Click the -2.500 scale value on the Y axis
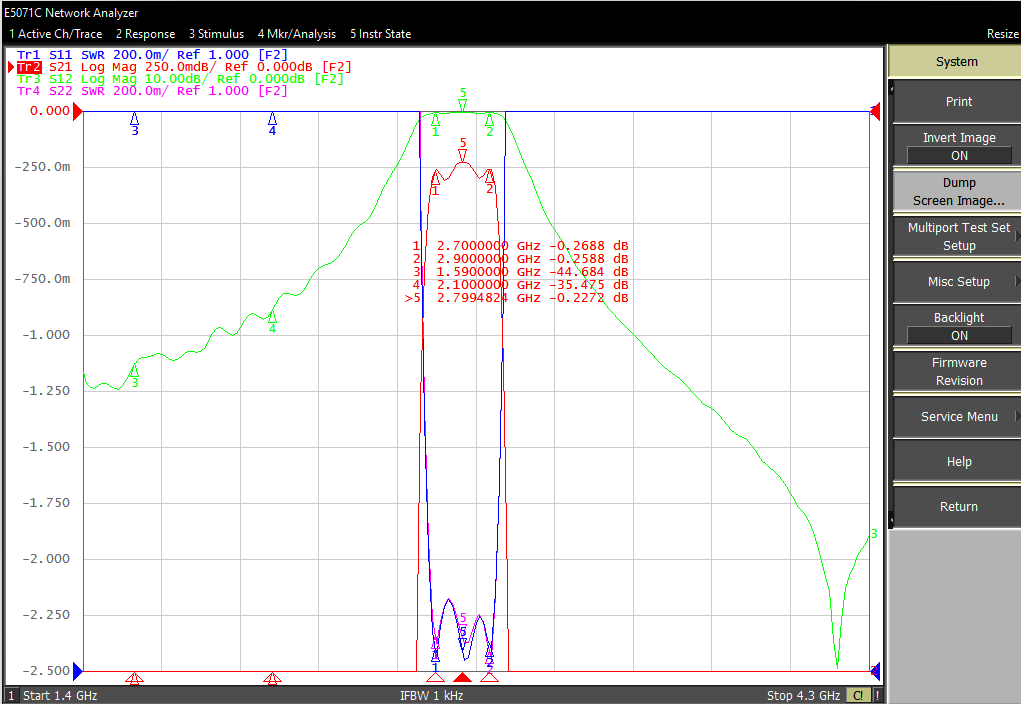This screenshot has height=704, width=1021. pos(46,671)
